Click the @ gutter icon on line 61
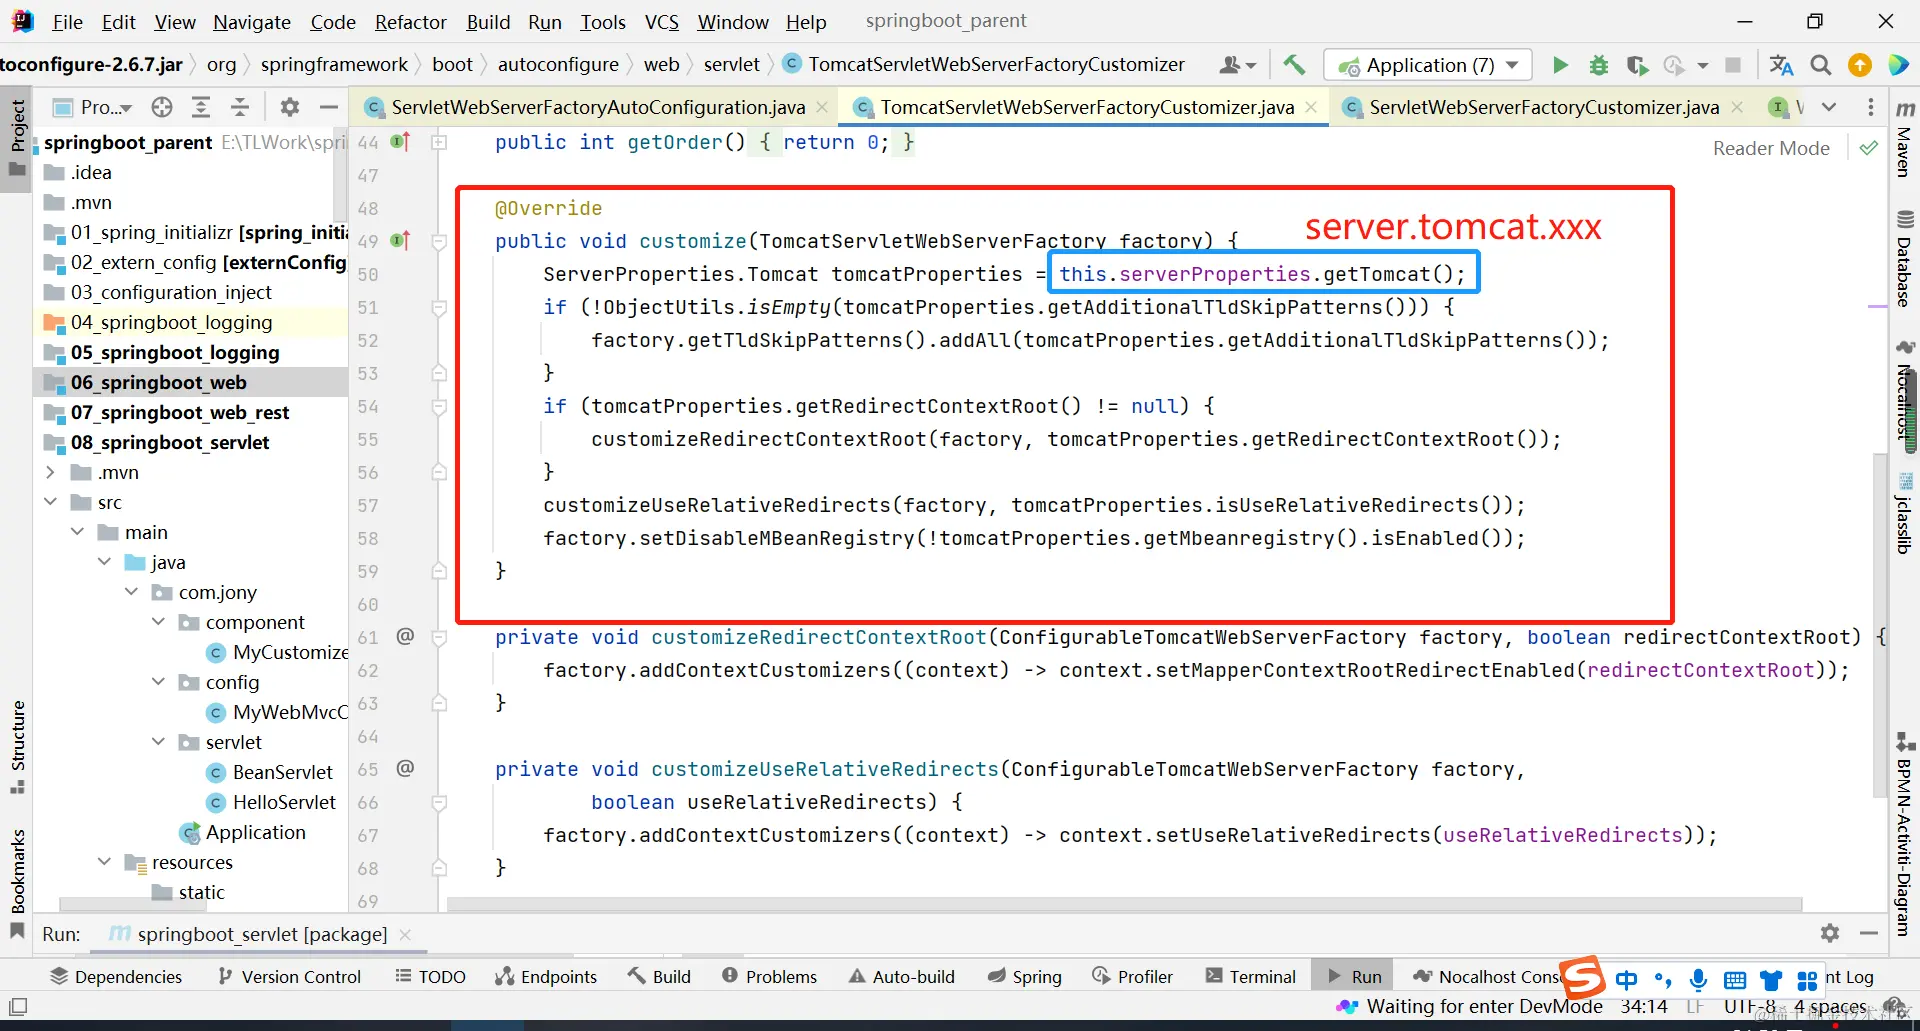This screenshot has height=1031, width=1920. [405, 636]
